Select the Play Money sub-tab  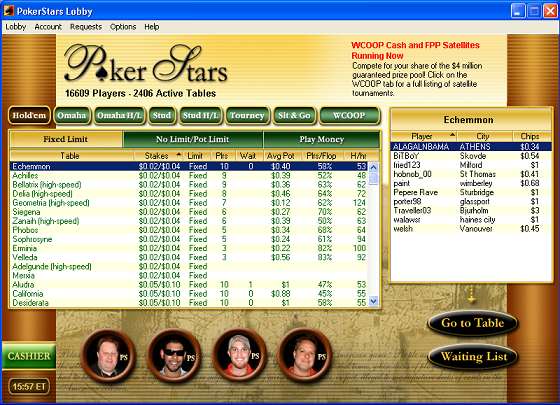click(321, 139)
